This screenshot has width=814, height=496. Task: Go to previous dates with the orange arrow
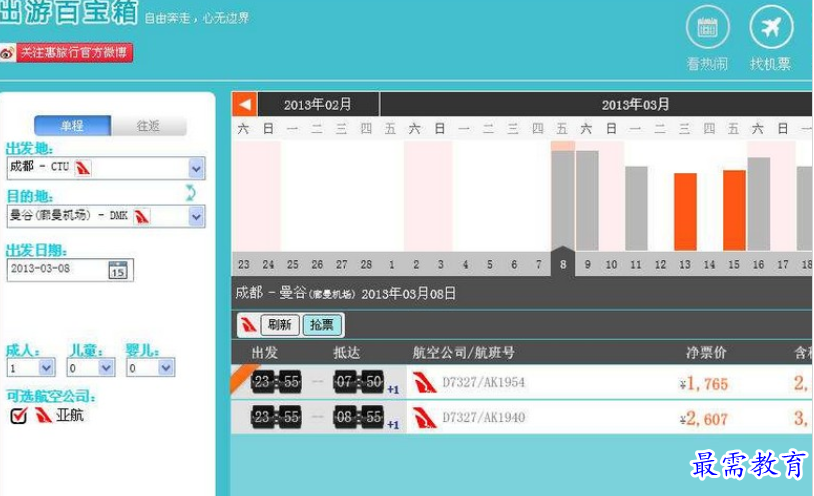245,104
